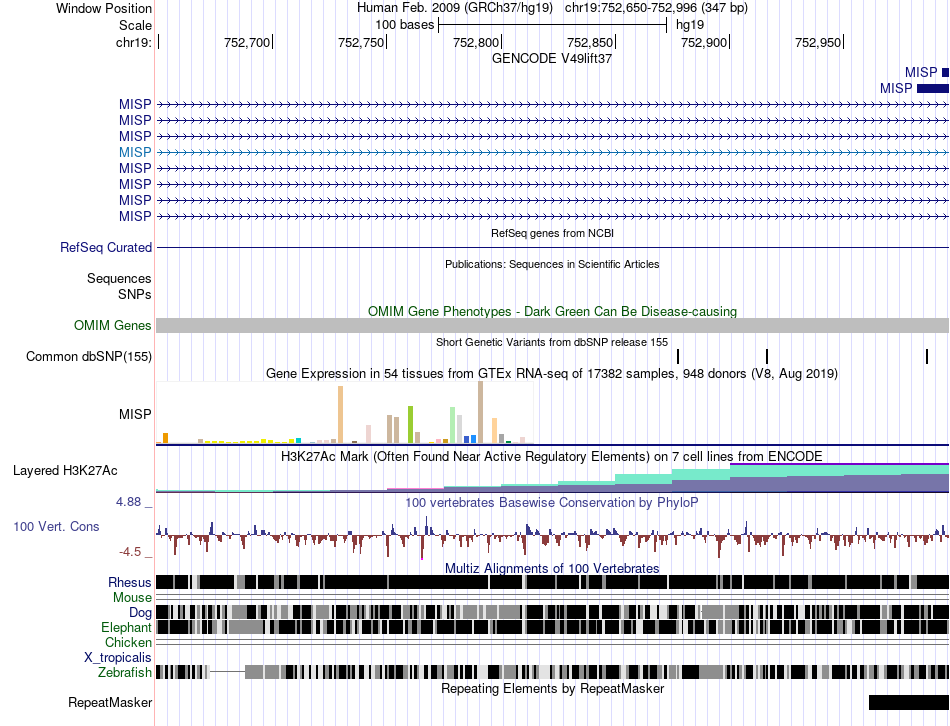Click the Elephant species label

click(127, 628)
